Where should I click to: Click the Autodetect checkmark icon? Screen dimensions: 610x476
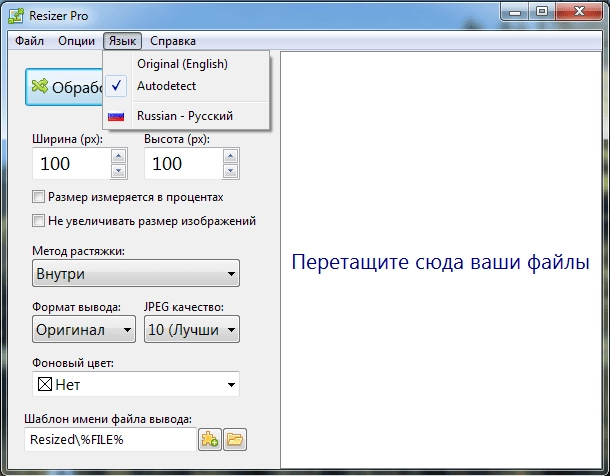click(x=116, y=86)
